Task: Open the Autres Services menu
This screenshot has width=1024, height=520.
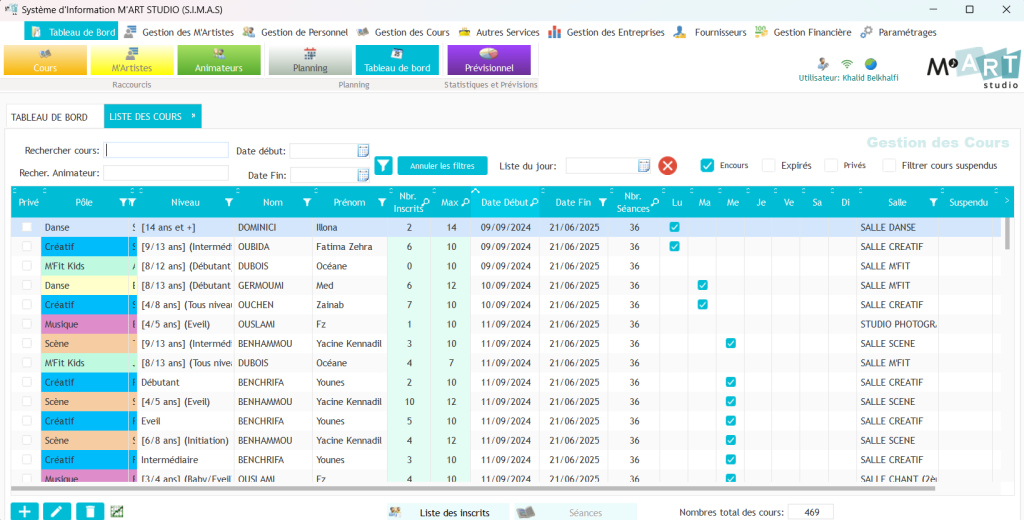Action: tap(499, 32)
